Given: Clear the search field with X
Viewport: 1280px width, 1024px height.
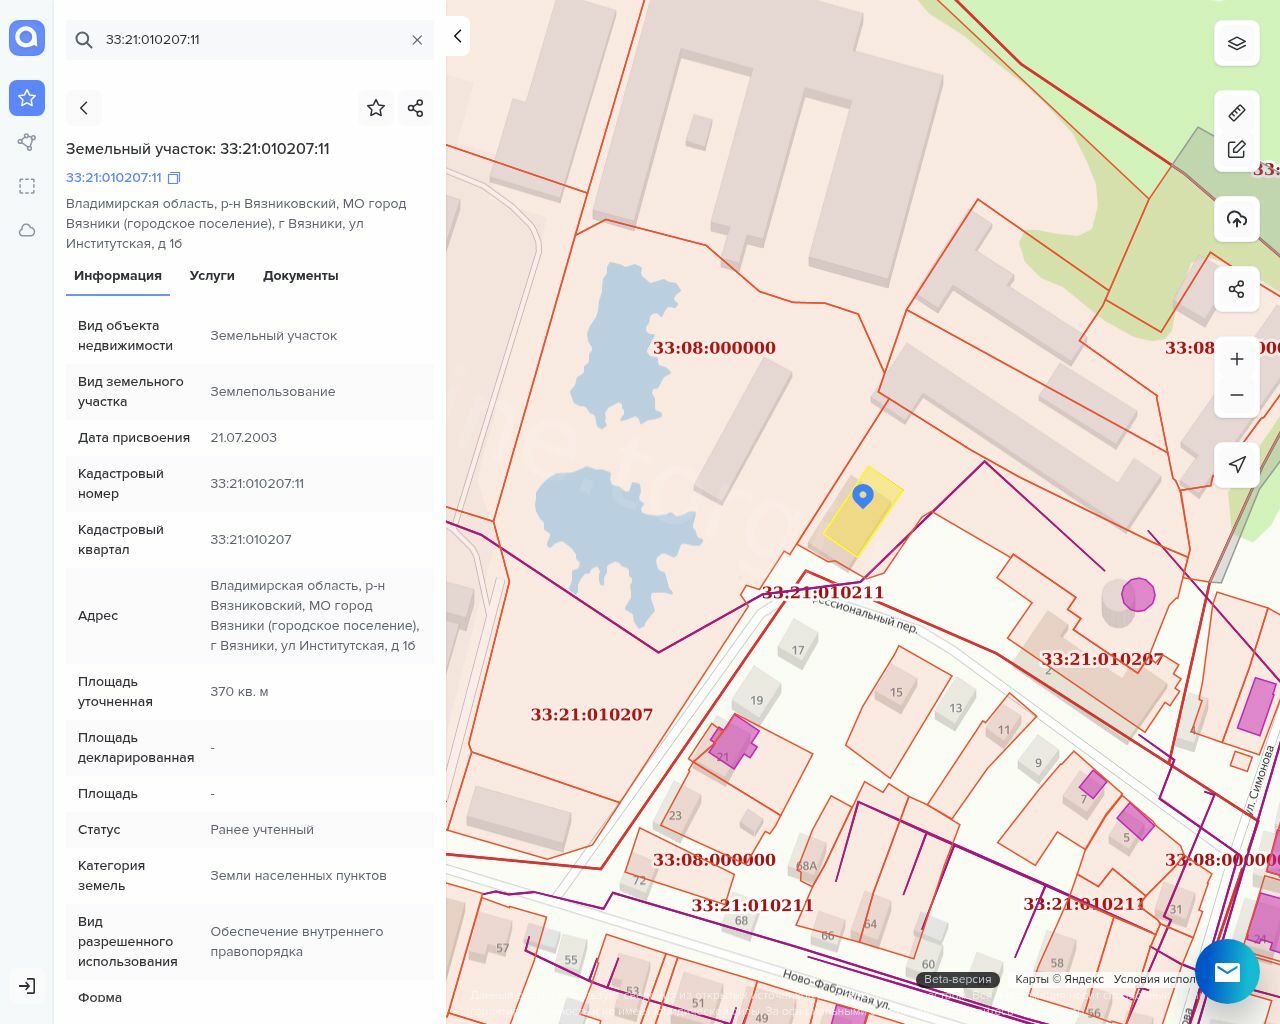Looking at the screenshot, I should (x=417, y=40).
